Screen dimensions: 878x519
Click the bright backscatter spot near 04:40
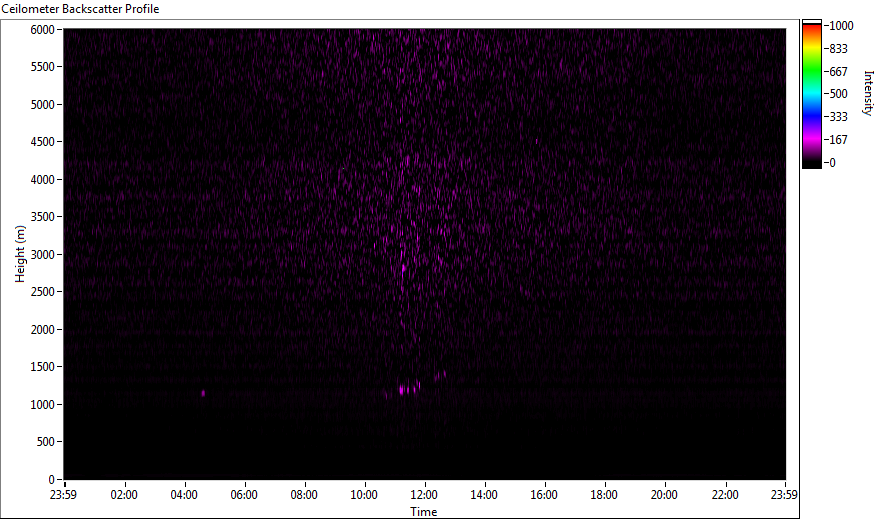203,393
